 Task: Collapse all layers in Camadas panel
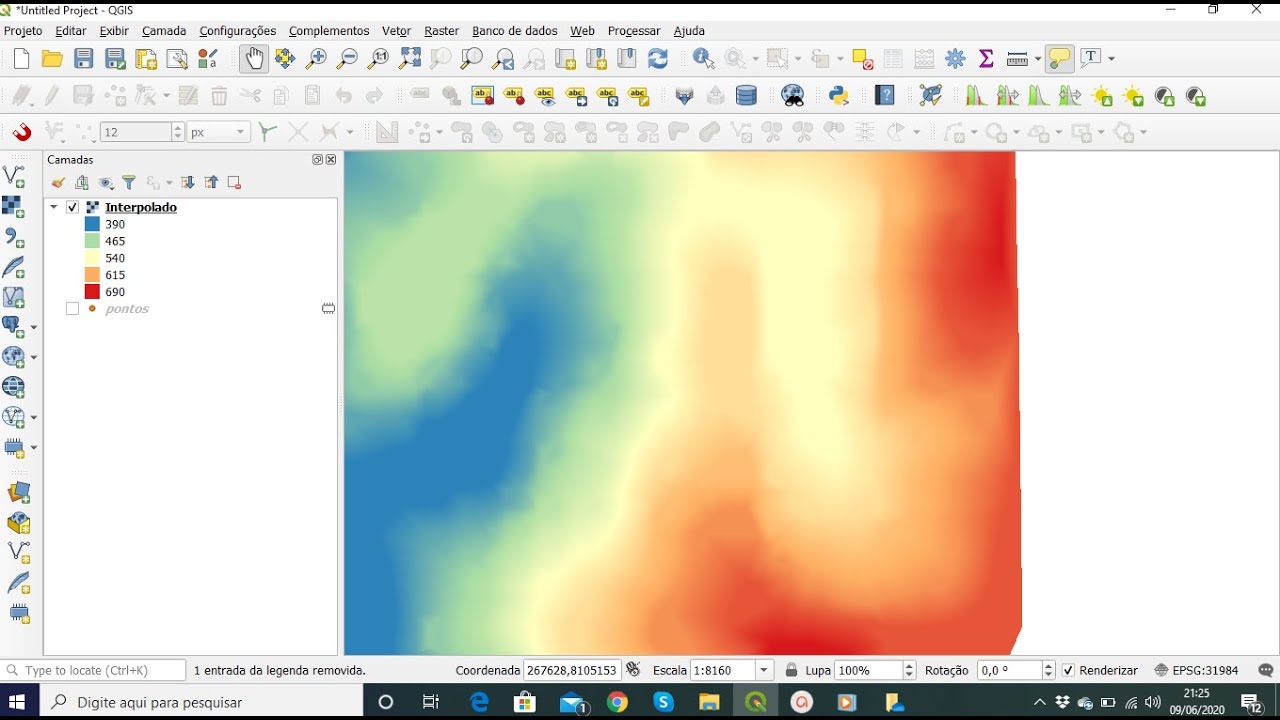click(211, 182)
